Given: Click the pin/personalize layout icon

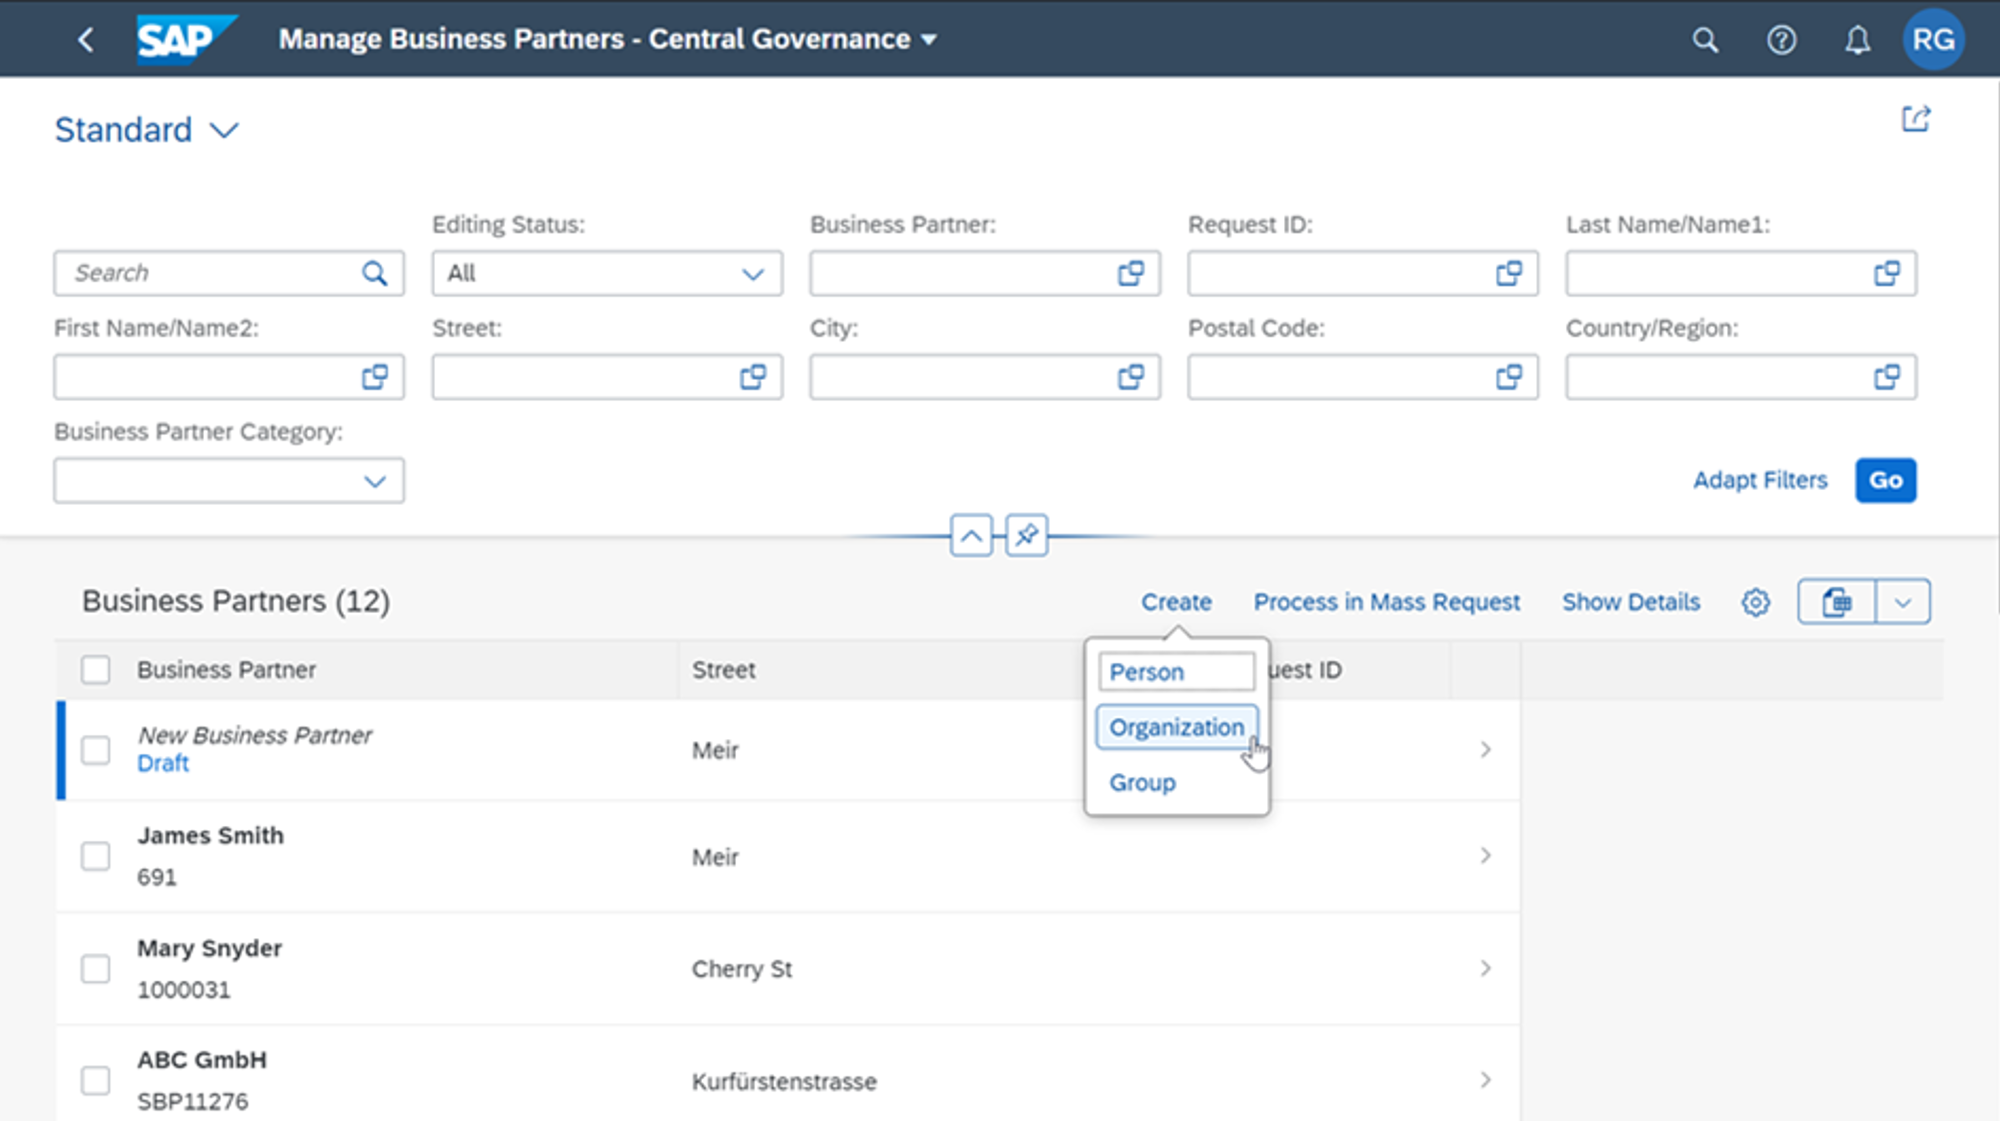Looking at the screenshot, I should [1026, 536].
